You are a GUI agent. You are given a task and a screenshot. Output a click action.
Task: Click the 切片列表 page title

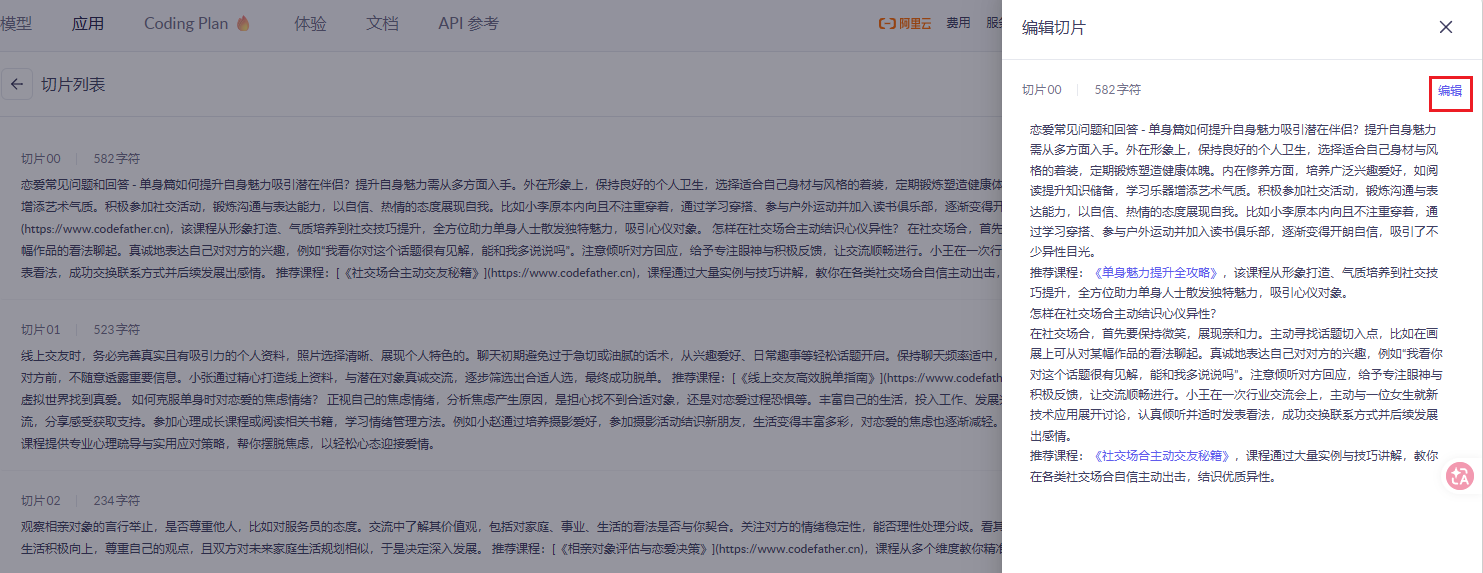tap(73, 85)
